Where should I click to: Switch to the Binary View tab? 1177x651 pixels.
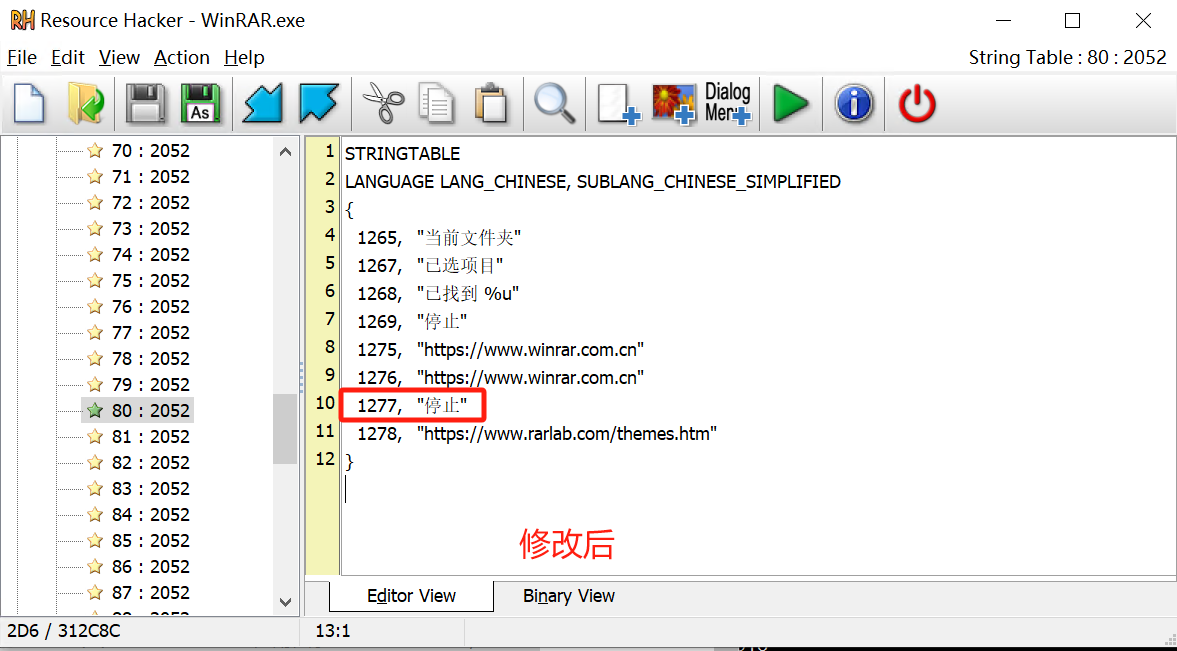(x=568, y=596)
